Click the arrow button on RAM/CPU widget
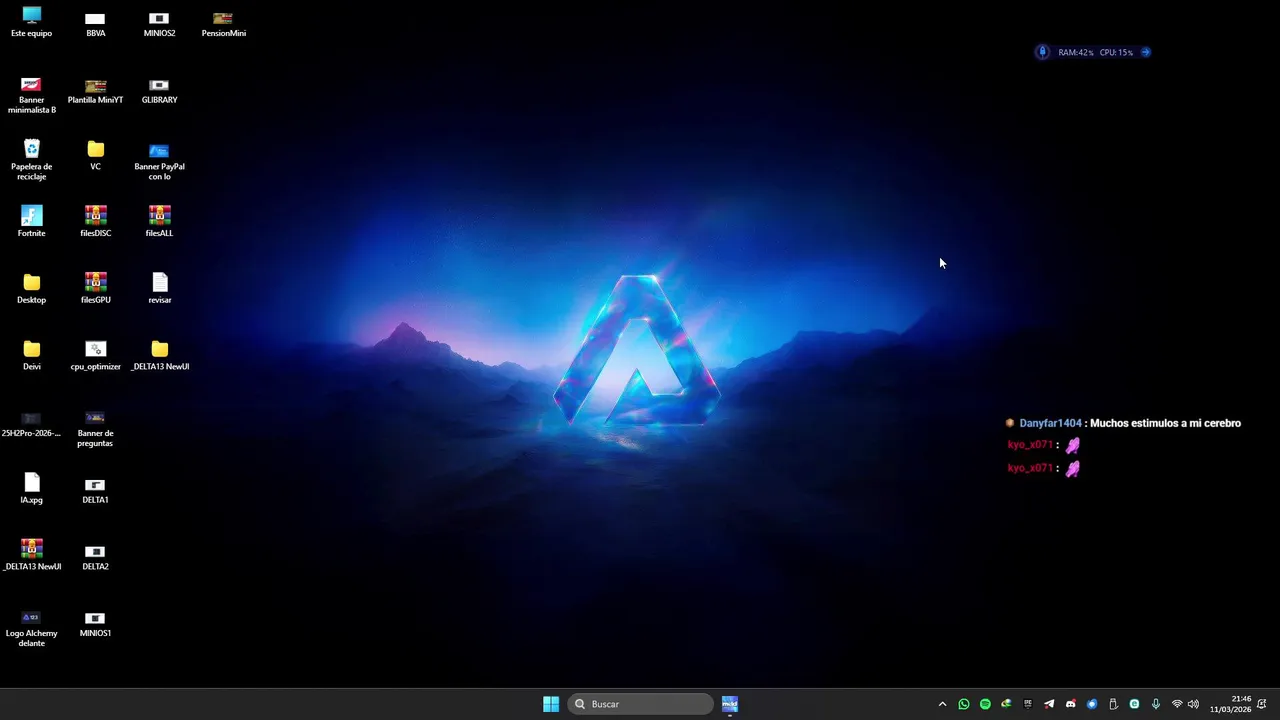1280x720 pixels. click(1145, 52)
